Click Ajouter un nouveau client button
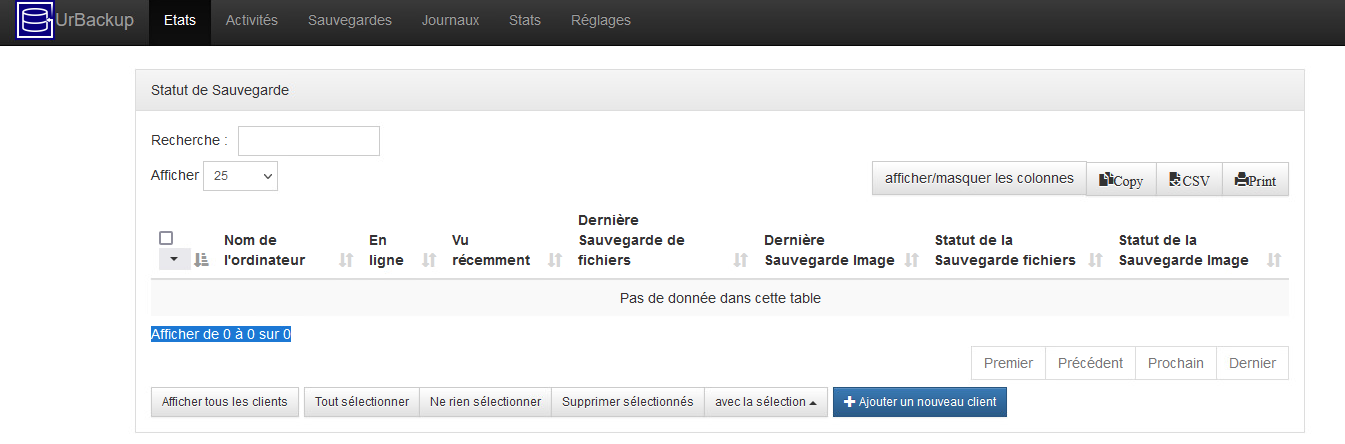The height and width of the screenshot is (444, 1345). (920, 402)
